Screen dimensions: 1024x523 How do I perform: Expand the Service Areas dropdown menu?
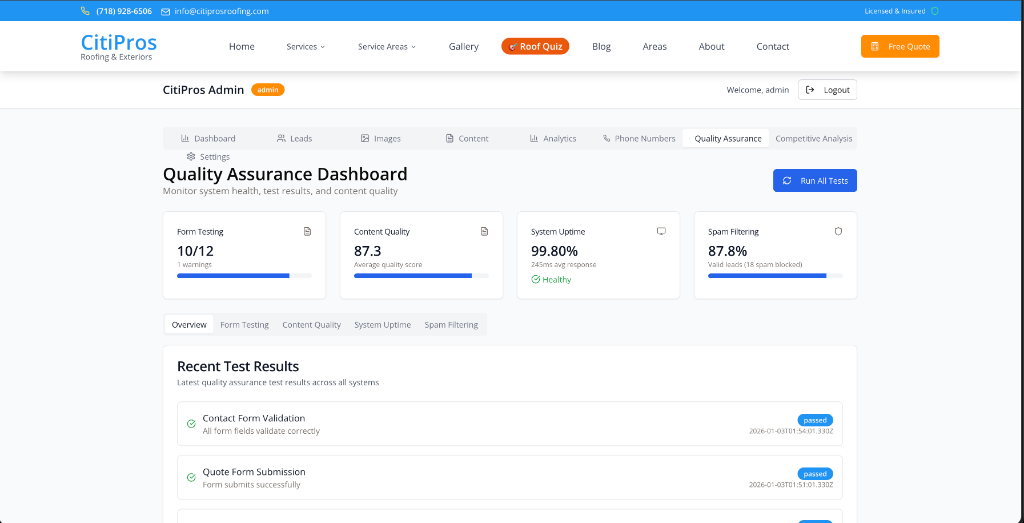[387, 47]
